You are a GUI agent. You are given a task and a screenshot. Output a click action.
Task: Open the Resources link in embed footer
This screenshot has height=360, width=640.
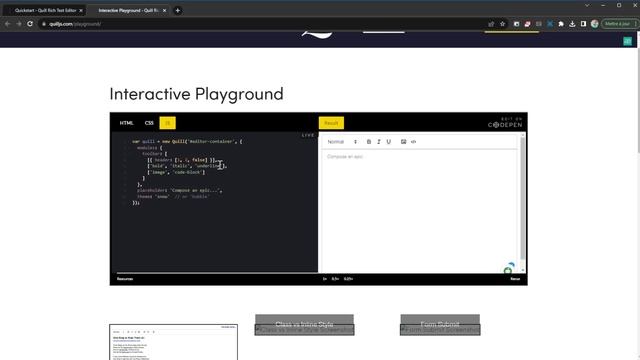pos(125,279)
